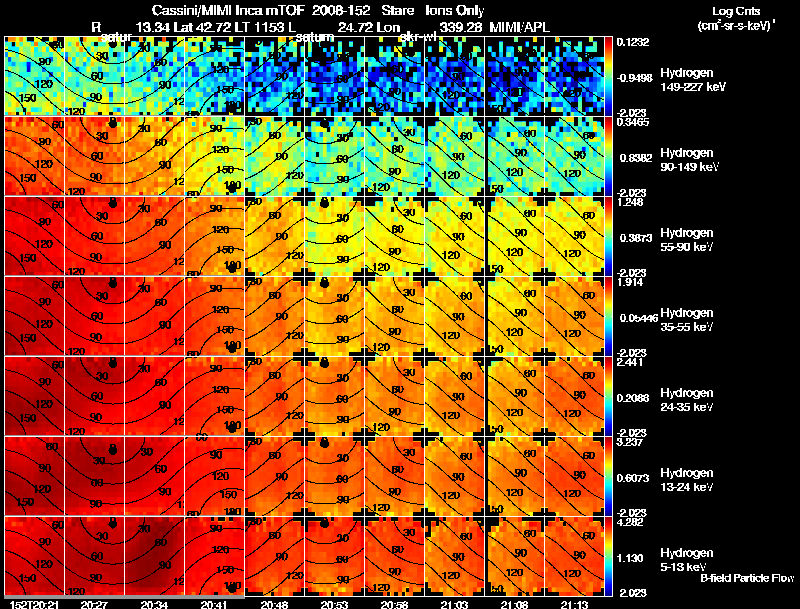Click the '0.8382' color bar value
Viewport: 800px width, 609px height.
(x=636, y=158)
